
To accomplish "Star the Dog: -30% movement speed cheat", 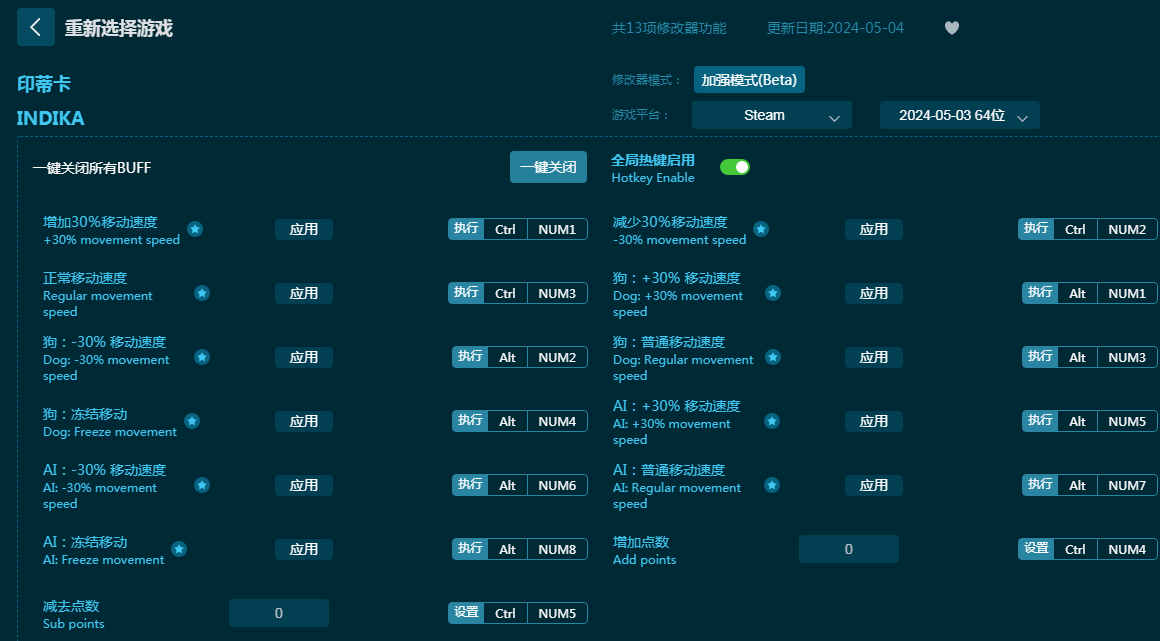I will 202,358.
